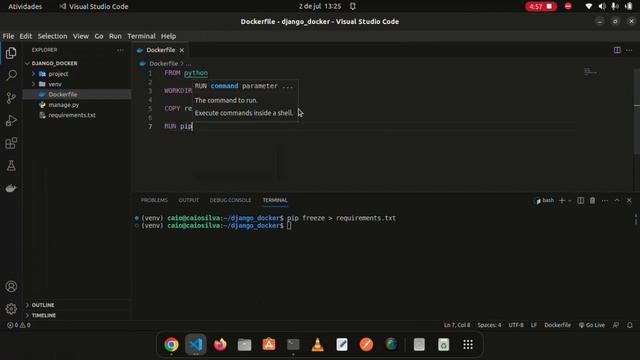The width and height of the screenshot is (640, 360).
Task: Open the Docker whale view
Action: pos(11,188)
